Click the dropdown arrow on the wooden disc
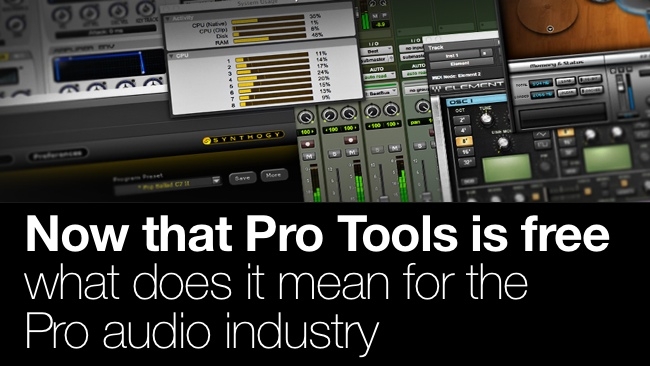This screenshot has width=650, height=366. (550, 29)
